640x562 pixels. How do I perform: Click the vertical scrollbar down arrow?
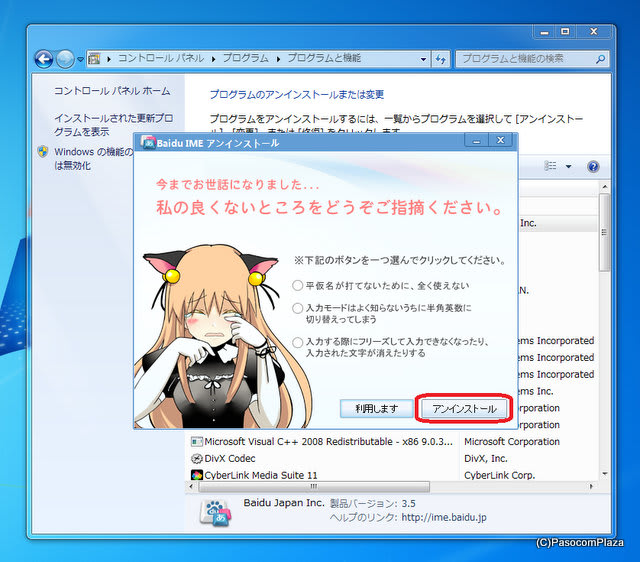tap(605, 474)
